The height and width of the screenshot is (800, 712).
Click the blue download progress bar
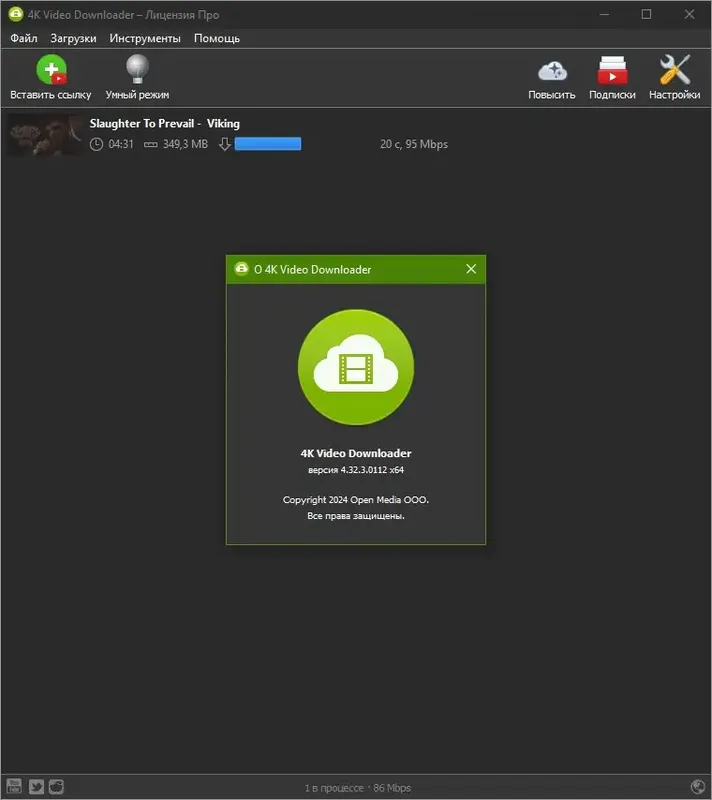pos(268,144)
